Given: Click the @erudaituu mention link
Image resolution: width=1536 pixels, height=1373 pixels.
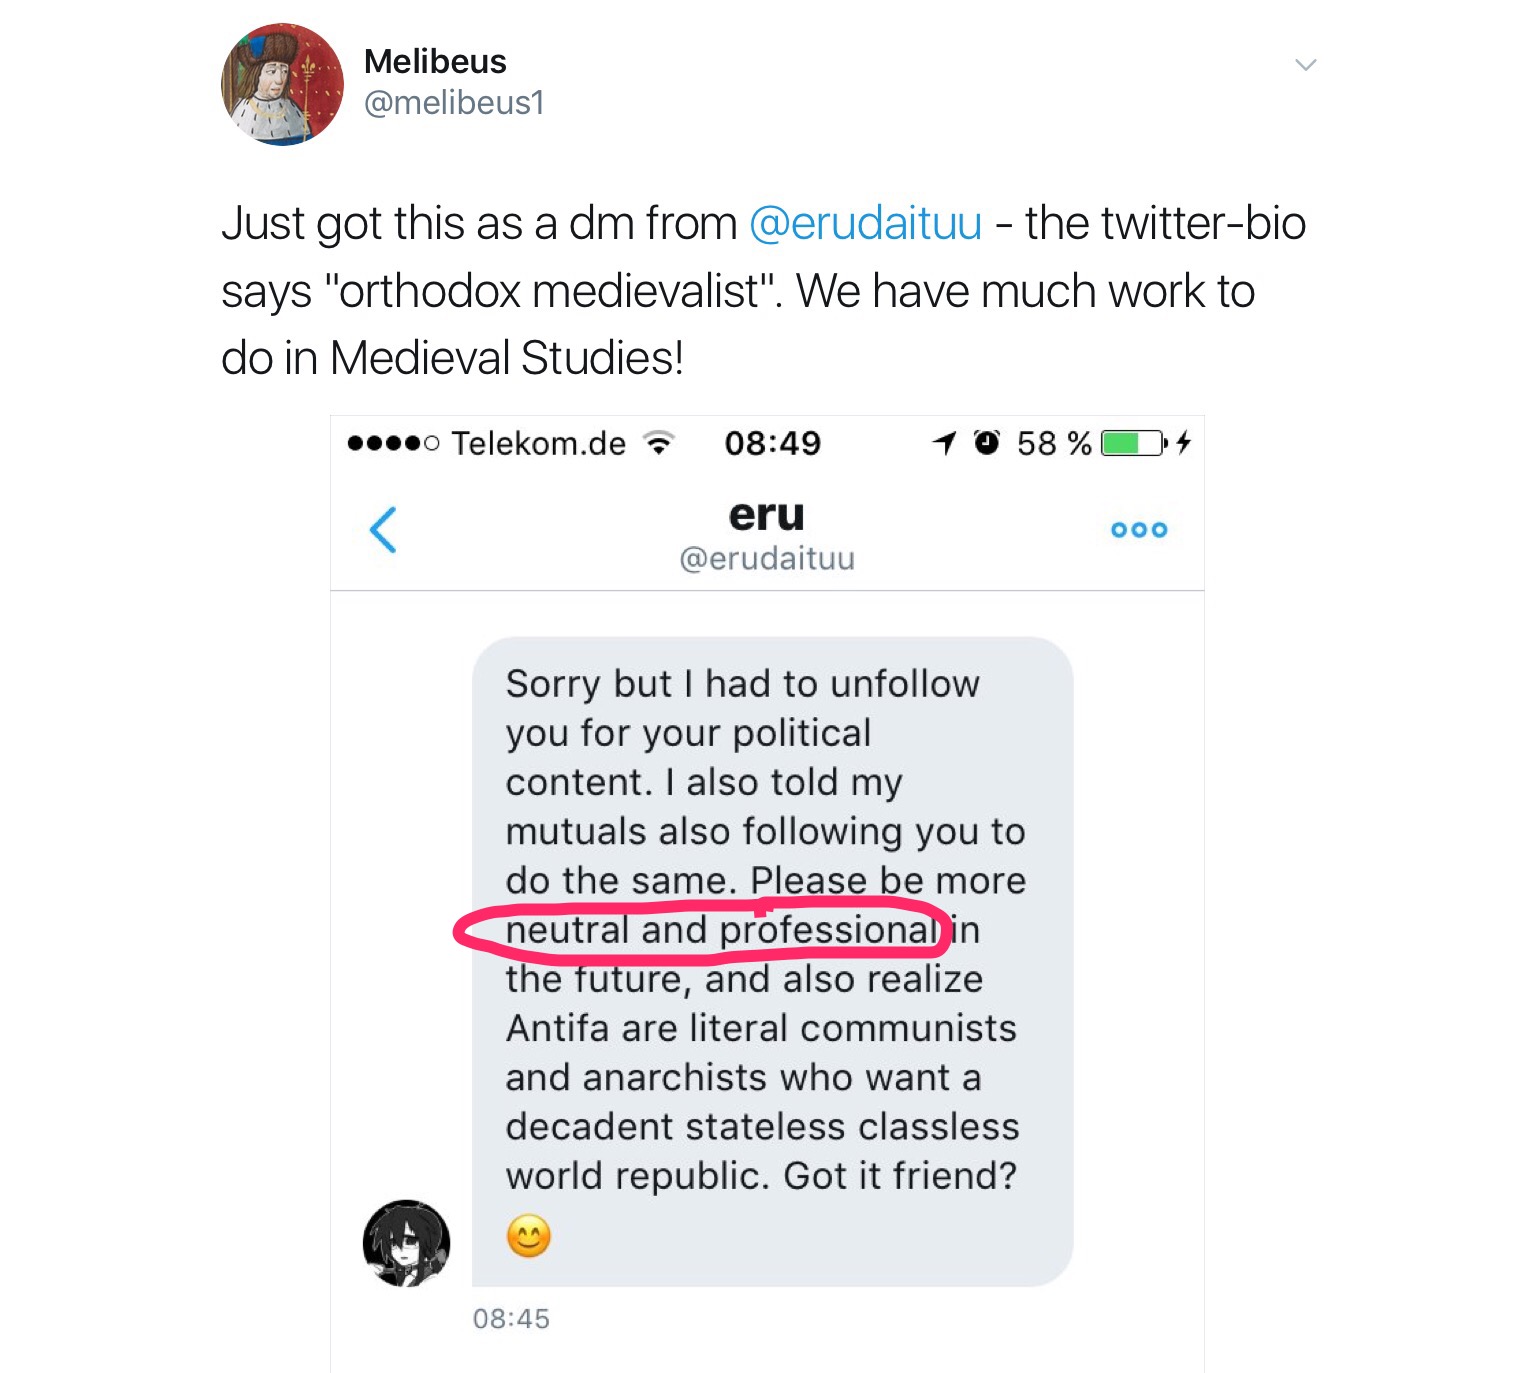Looking at the screenshot, I should point(865,223).
